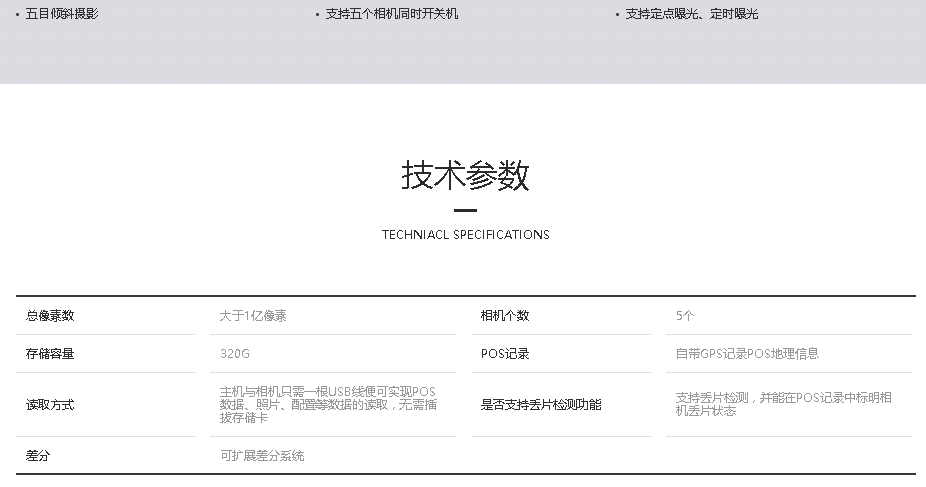Click the 可扩展差分系统 value
This screenshot has width=926, height=487.
(x=262, y=456)
